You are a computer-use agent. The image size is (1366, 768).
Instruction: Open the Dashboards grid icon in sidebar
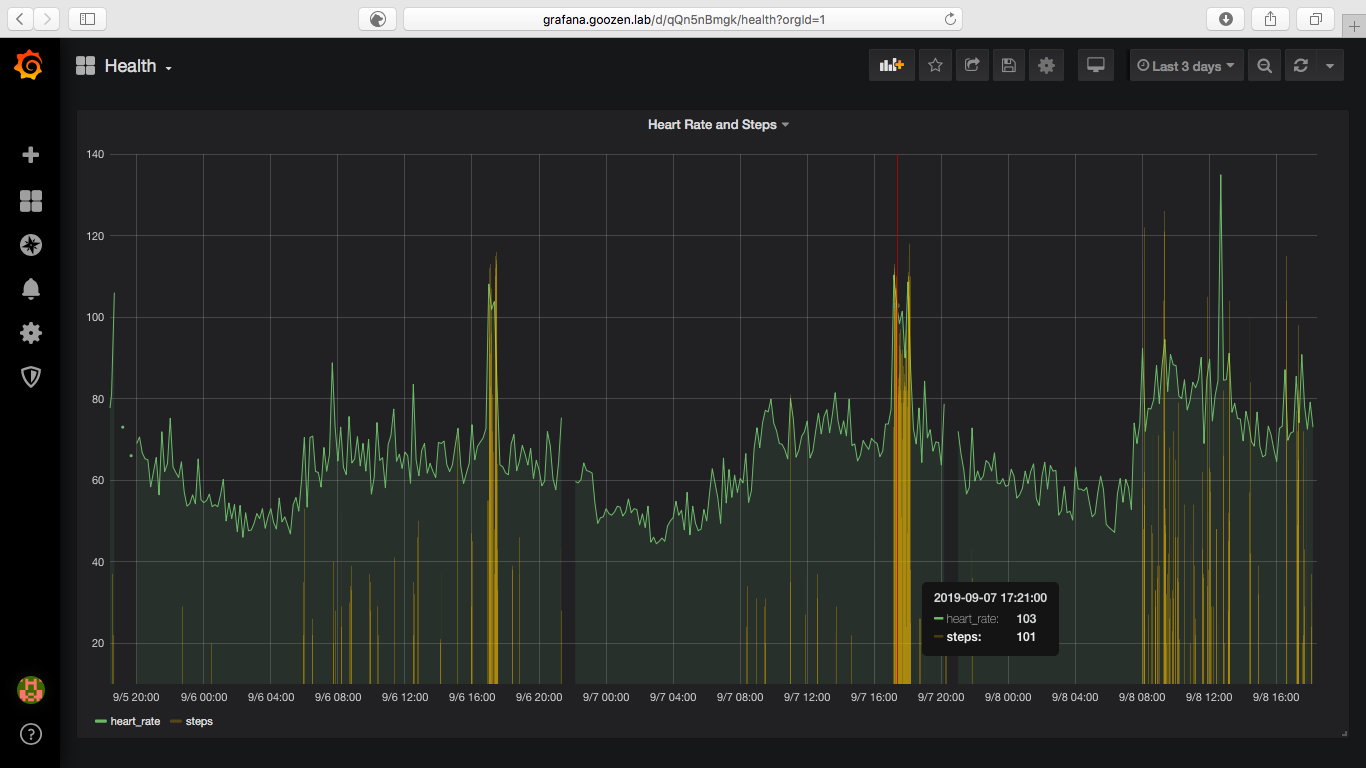point(31,201)
